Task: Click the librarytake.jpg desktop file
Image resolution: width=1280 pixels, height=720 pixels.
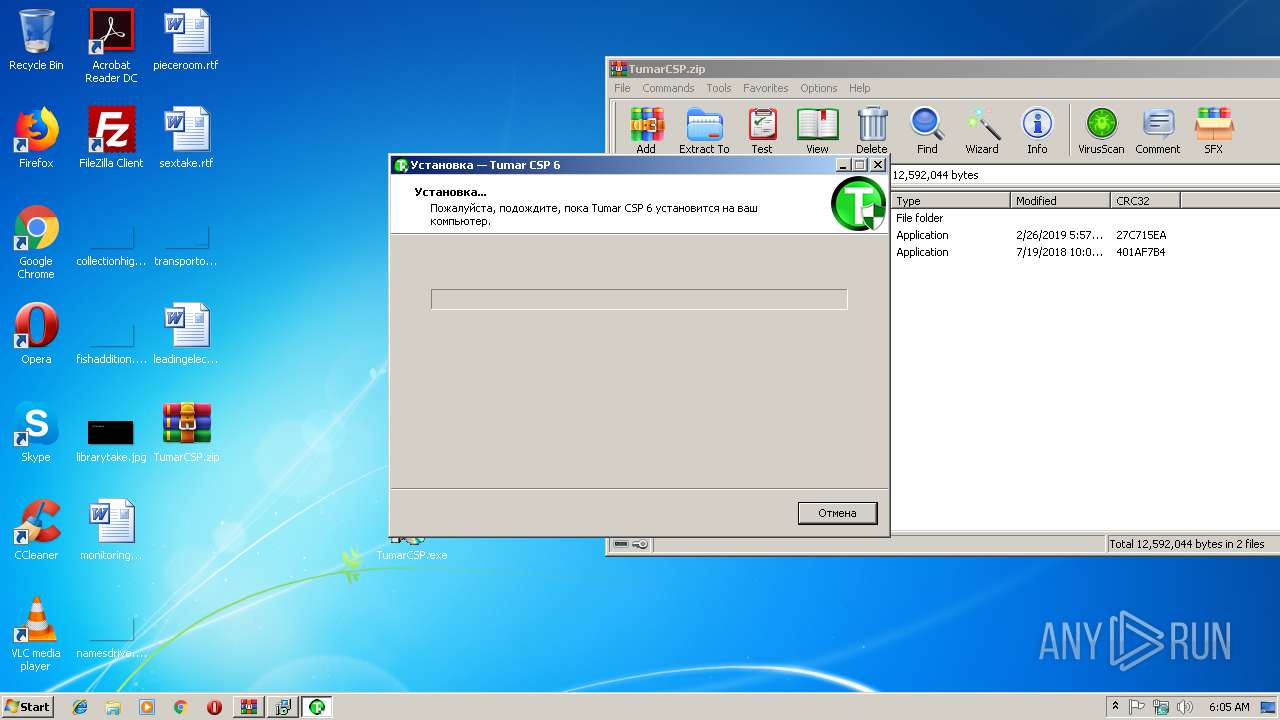Action: click(x=111, y=438)
